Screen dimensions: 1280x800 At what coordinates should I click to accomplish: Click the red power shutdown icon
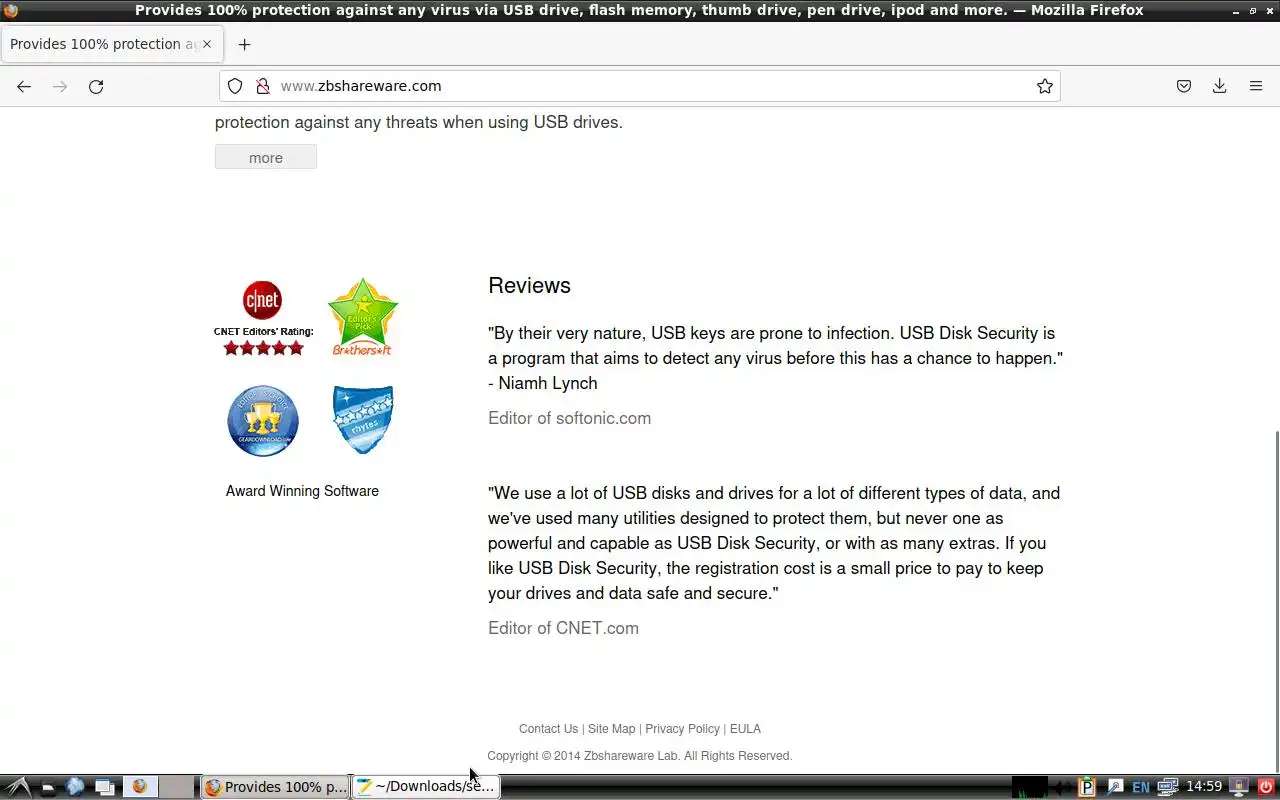pyautogui.click(x=1266, y=787)
